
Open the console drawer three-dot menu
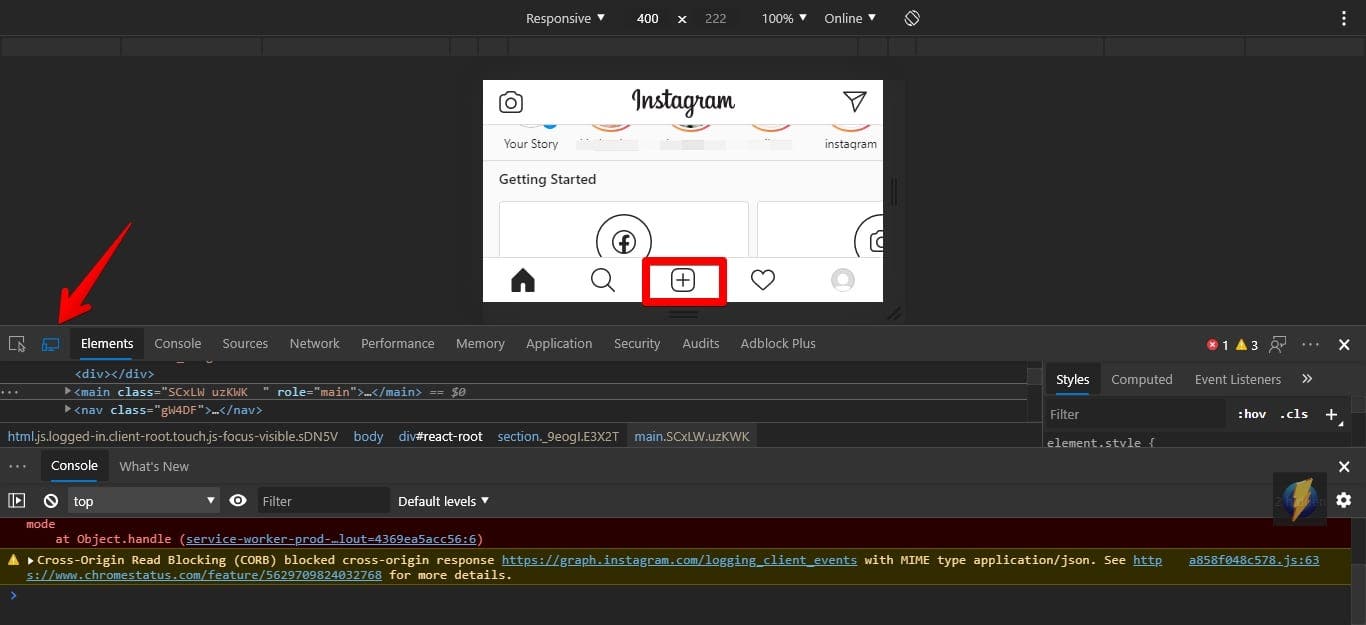[17, 466]
